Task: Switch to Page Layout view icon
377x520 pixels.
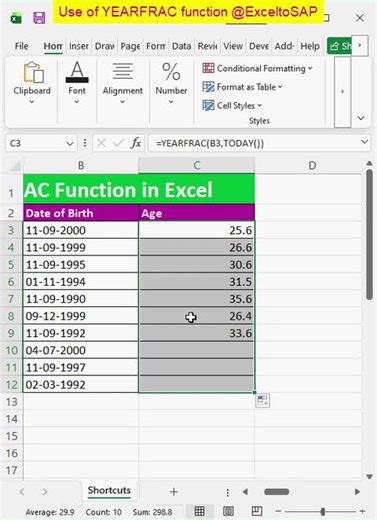Action: [x=228, y=511]
